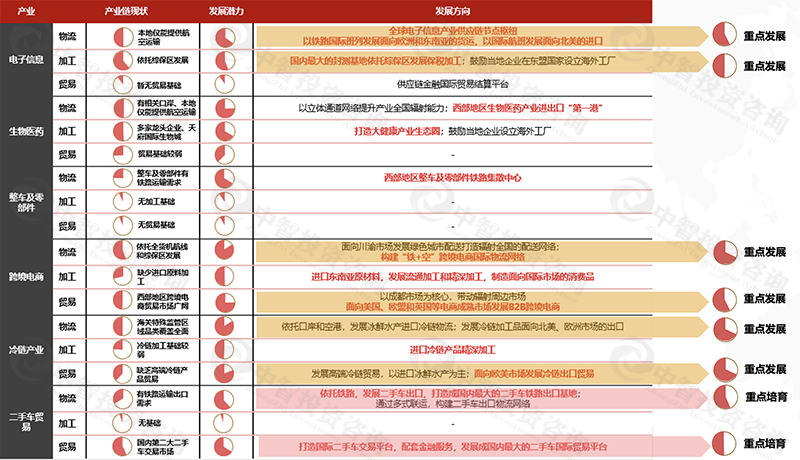Click the text 进口冷链产品精深加工
This screenshot has width=800, height=460.
coord(453,350)
